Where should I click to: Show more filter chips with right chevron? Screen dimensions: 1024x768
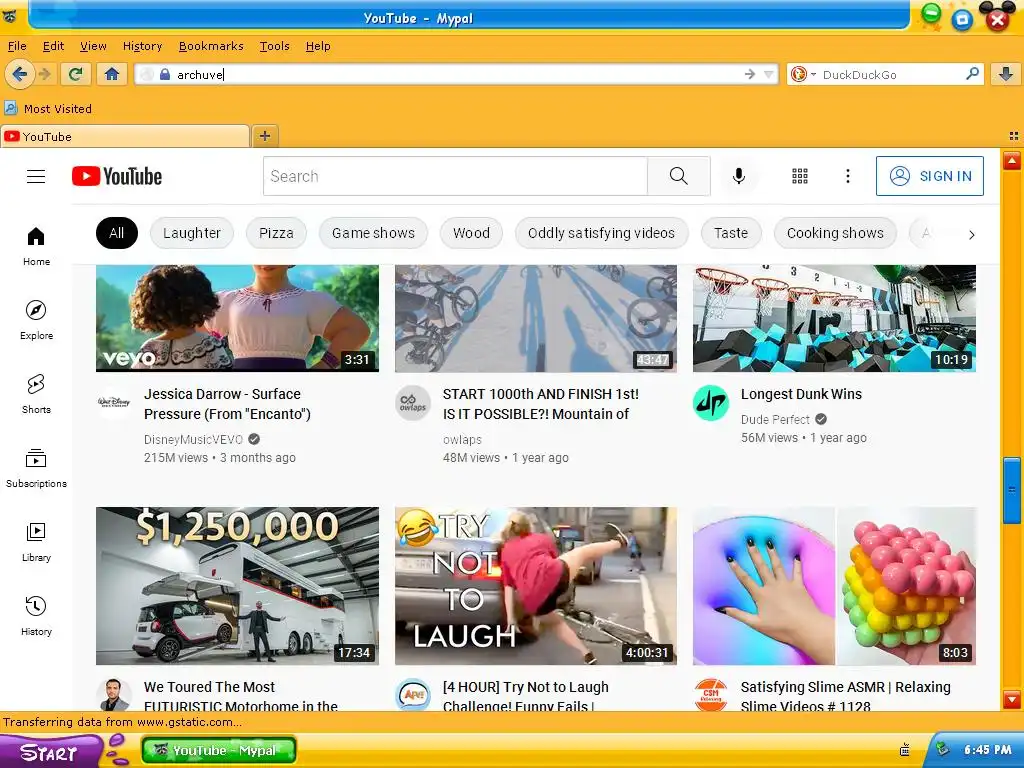[972, 234]
